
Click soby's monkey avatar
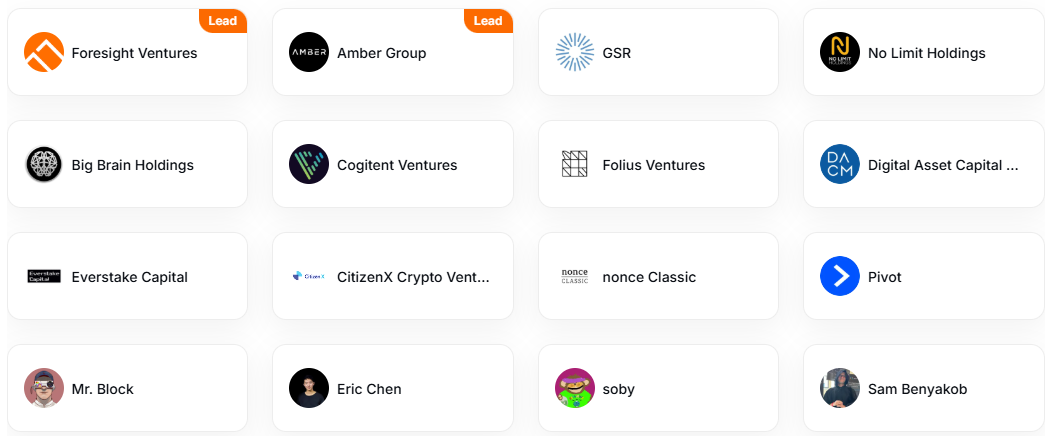[575, 388]
